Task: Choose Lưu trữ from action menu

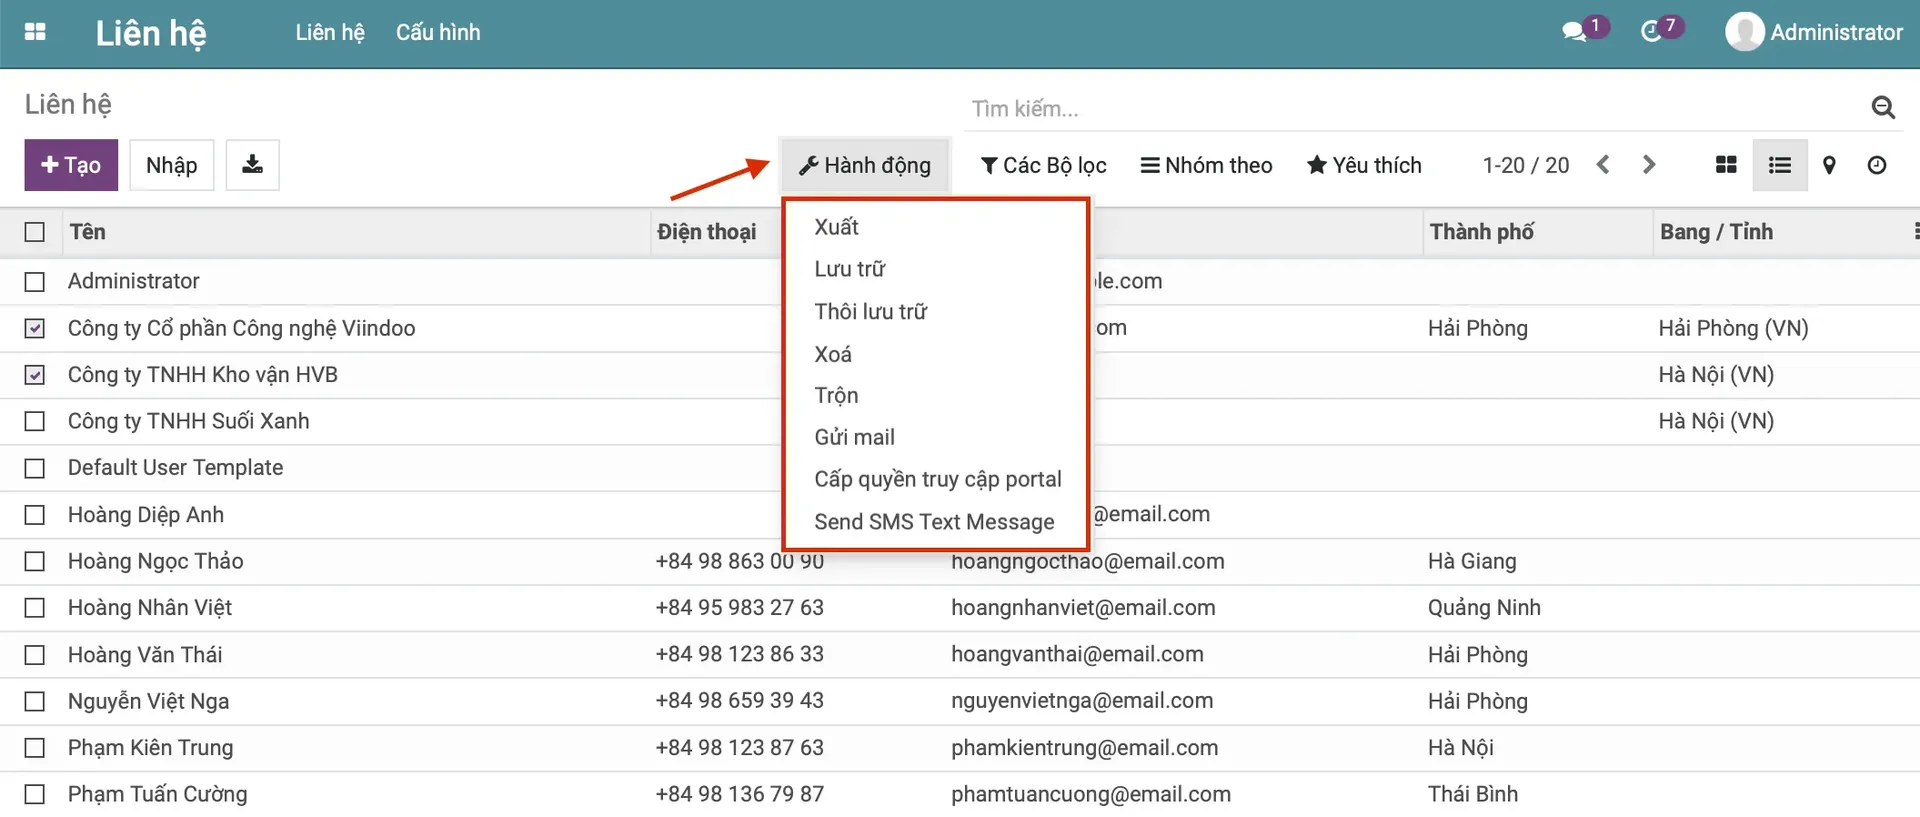Action: 849,269
